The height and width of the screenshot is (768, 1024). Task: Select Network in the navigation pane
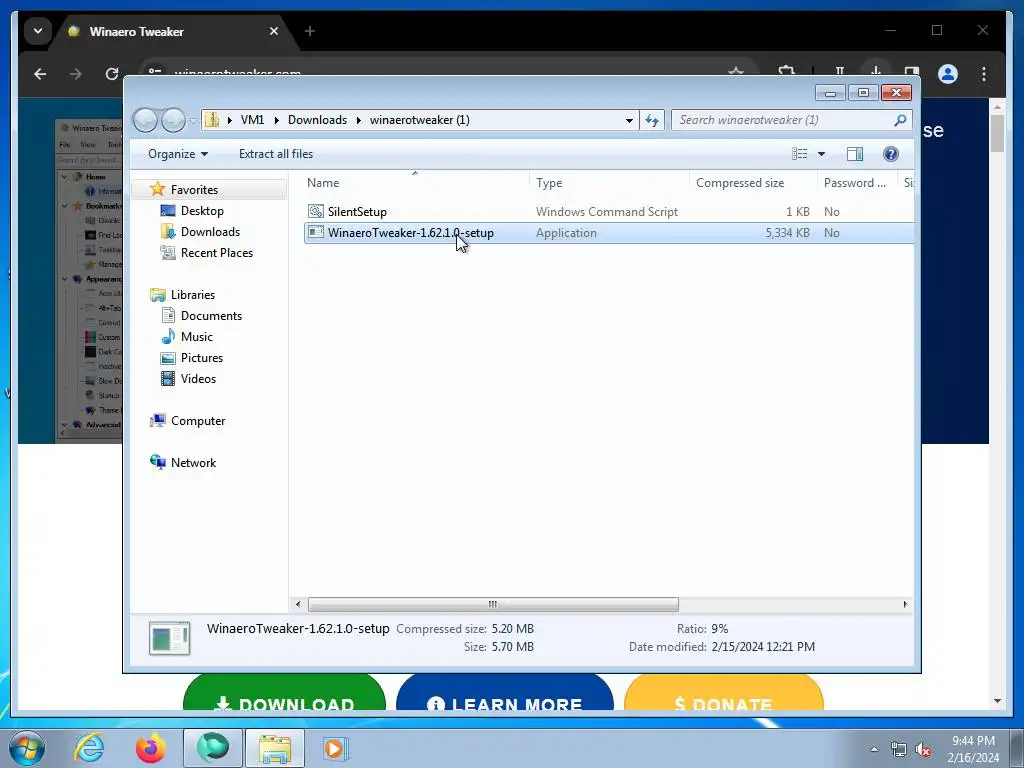[x=193, y=462]
